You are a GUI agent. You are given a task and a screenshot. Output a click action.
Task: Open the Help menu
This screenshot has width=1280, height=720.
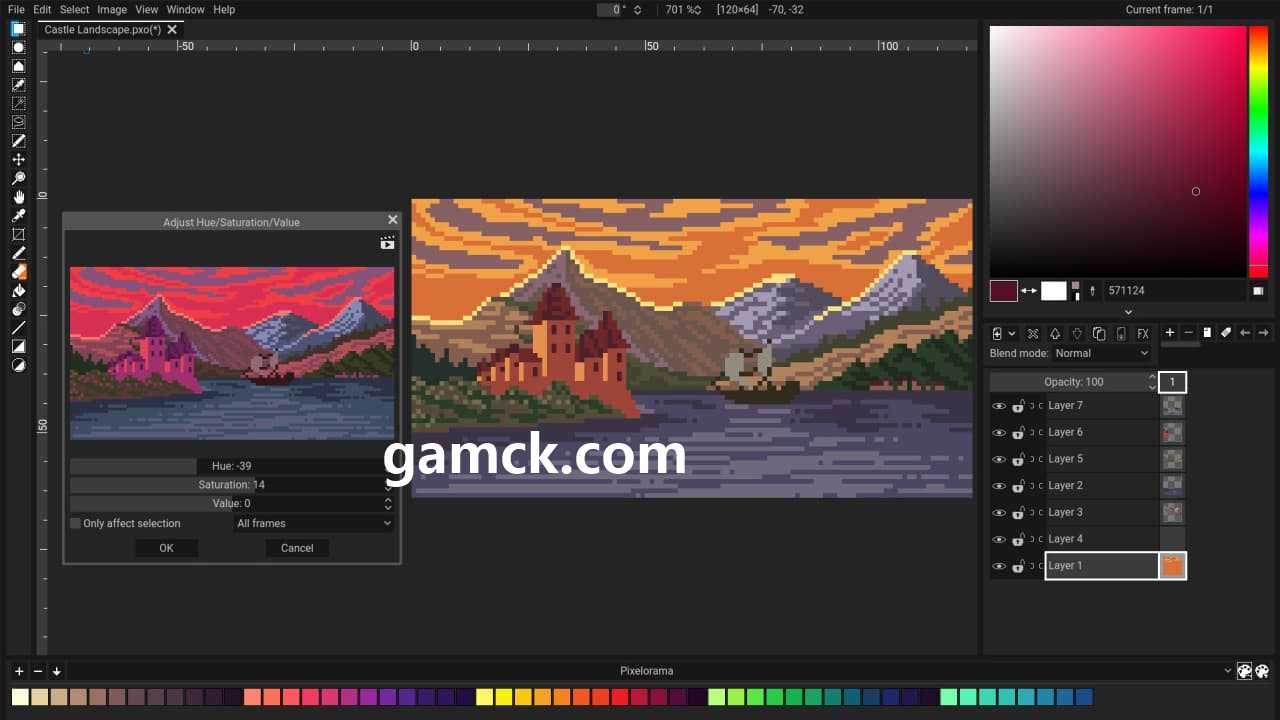click(224, 9)
